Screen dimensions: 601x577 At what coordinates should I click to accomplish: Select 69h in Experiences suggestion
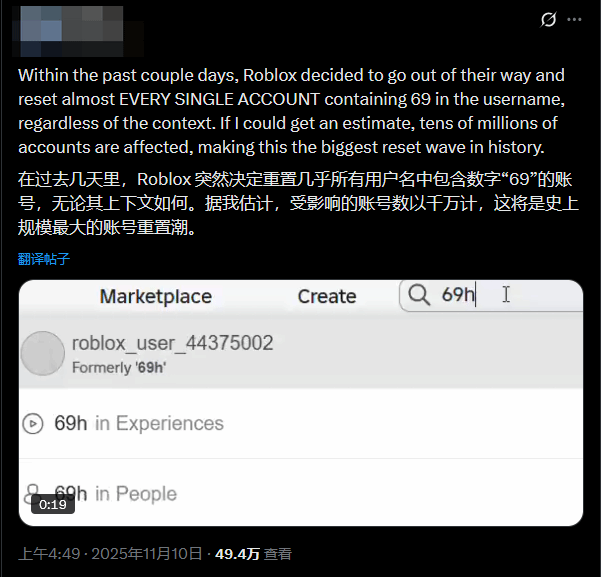(301, 424)
